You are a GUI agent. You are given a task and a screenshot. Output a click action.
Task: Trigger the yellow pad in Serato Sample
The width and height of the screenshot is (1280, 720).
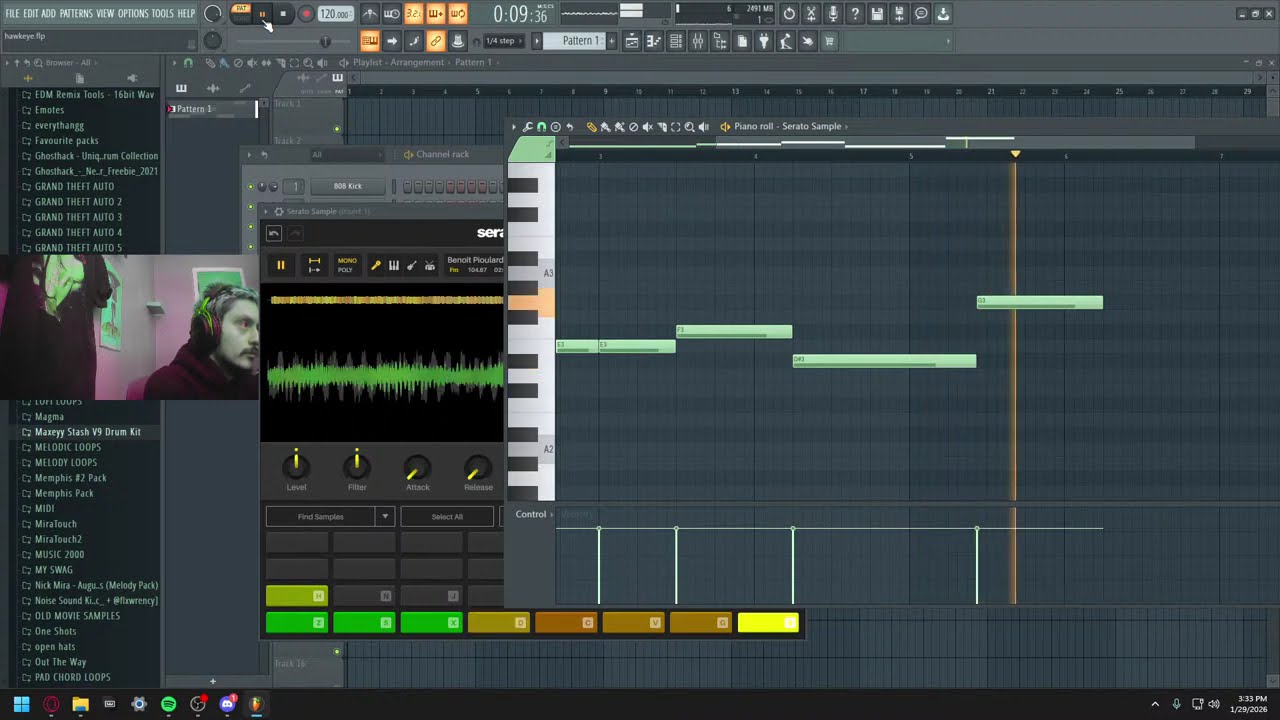tap(768, 623)
